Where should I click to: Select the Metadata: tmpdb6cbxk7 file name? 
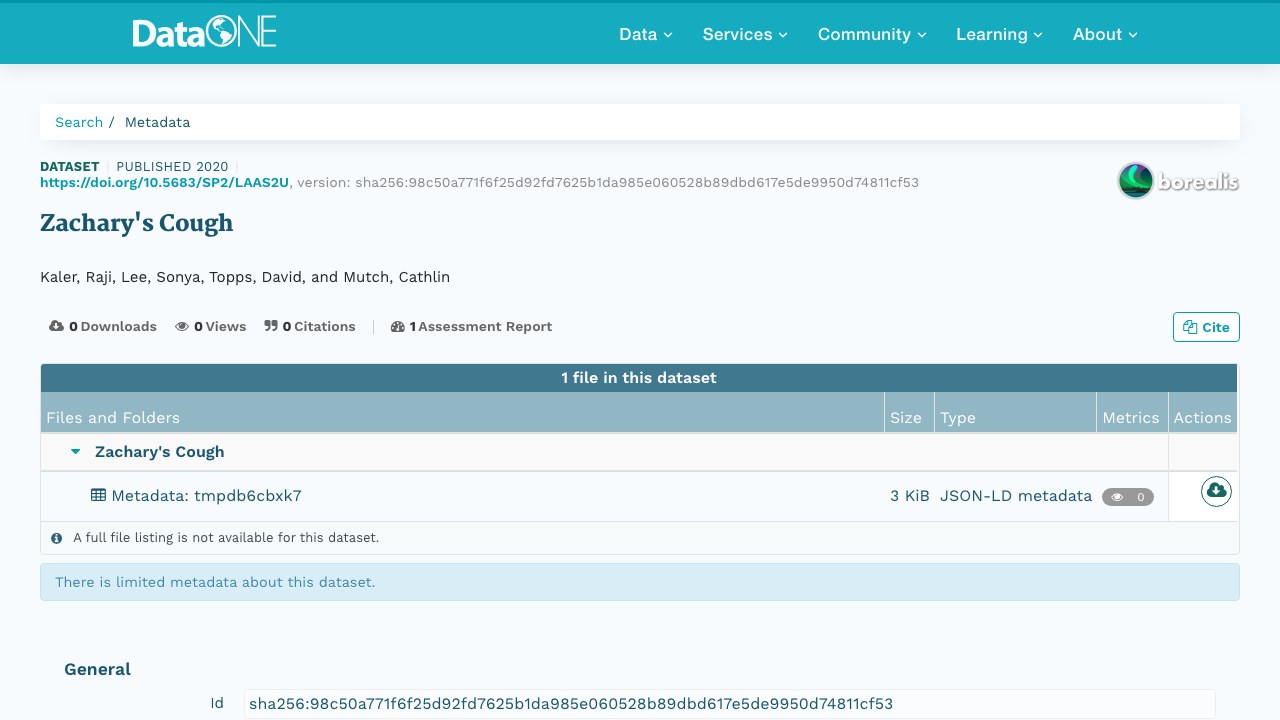tap(206, 496)
